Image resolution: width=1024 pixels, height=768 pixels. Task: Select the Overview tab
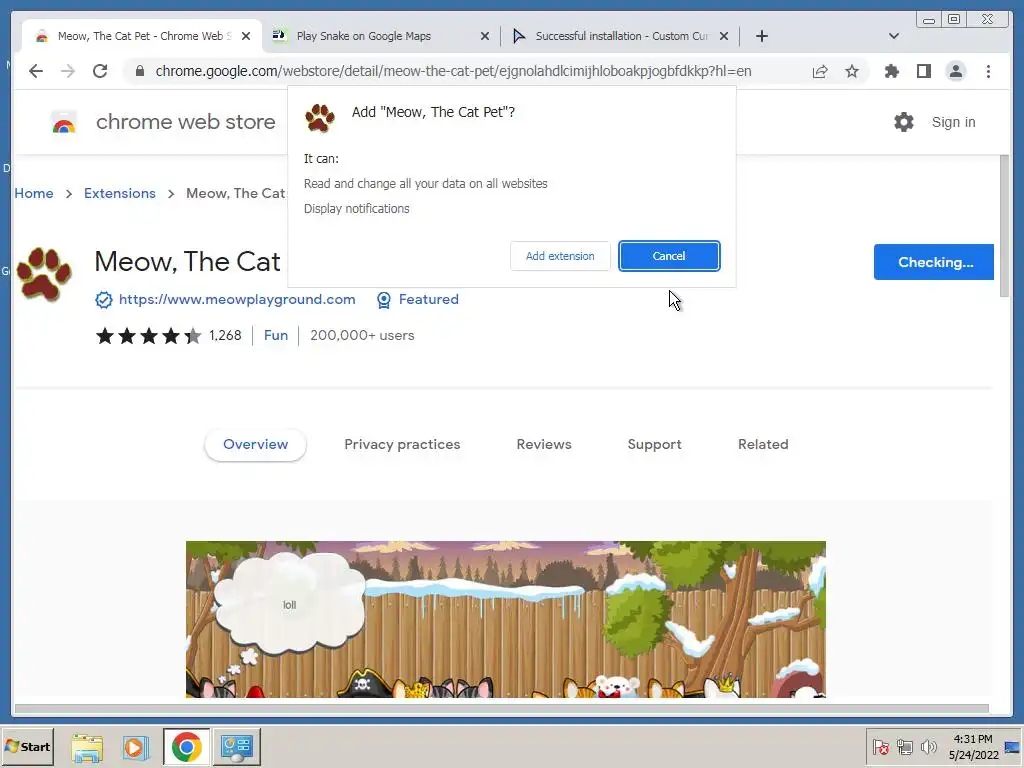pyautogui.click(x=255, y=445)
